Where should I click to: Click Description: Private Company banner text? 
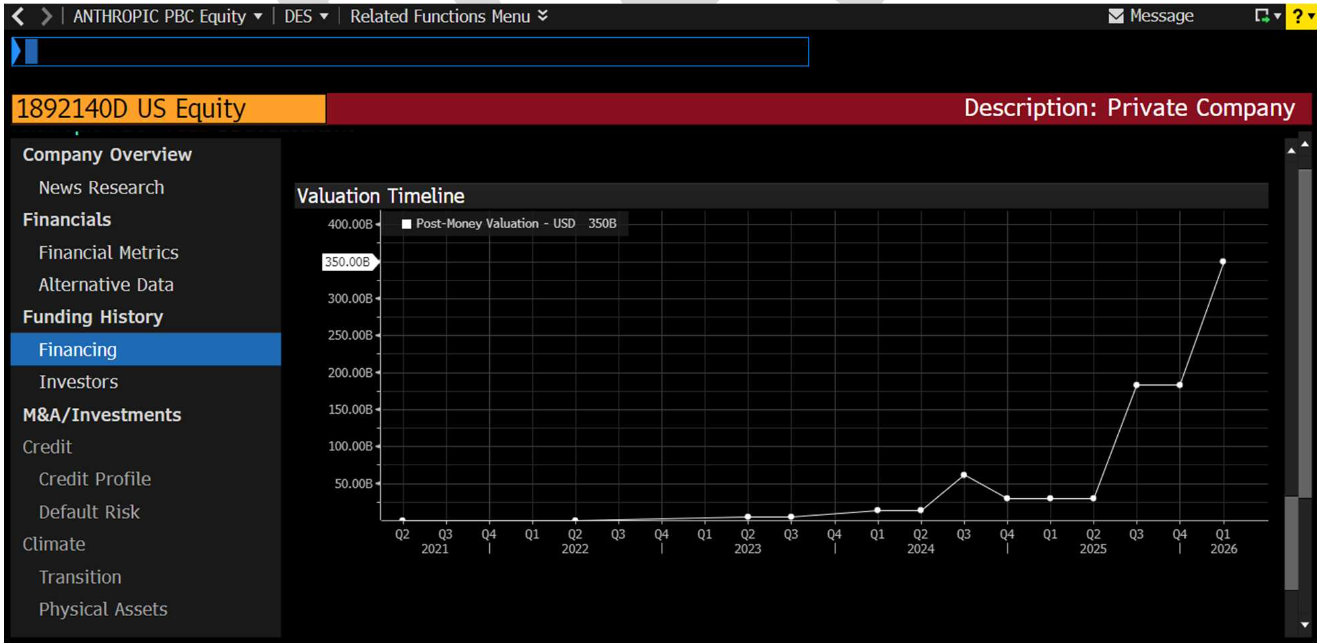[1129, 108]
